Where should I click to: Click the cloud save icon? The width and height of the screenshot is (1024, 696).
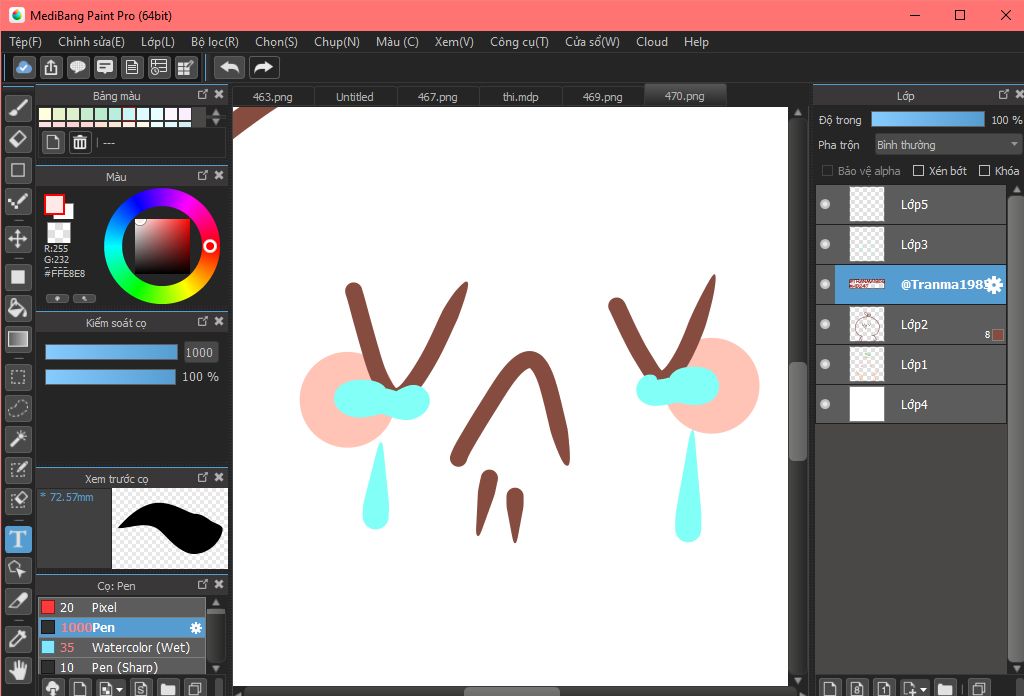click(x=24, y=67)
